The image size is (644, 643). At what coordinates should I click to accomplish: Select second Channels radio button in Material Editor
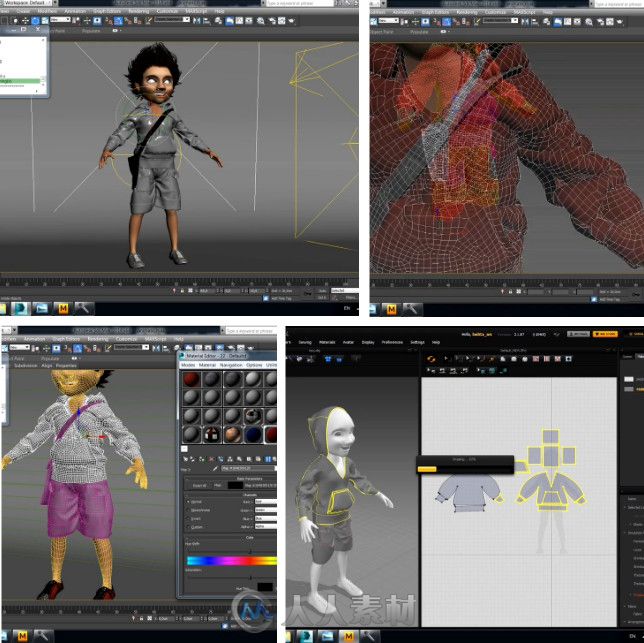click(x=188, y=510)
